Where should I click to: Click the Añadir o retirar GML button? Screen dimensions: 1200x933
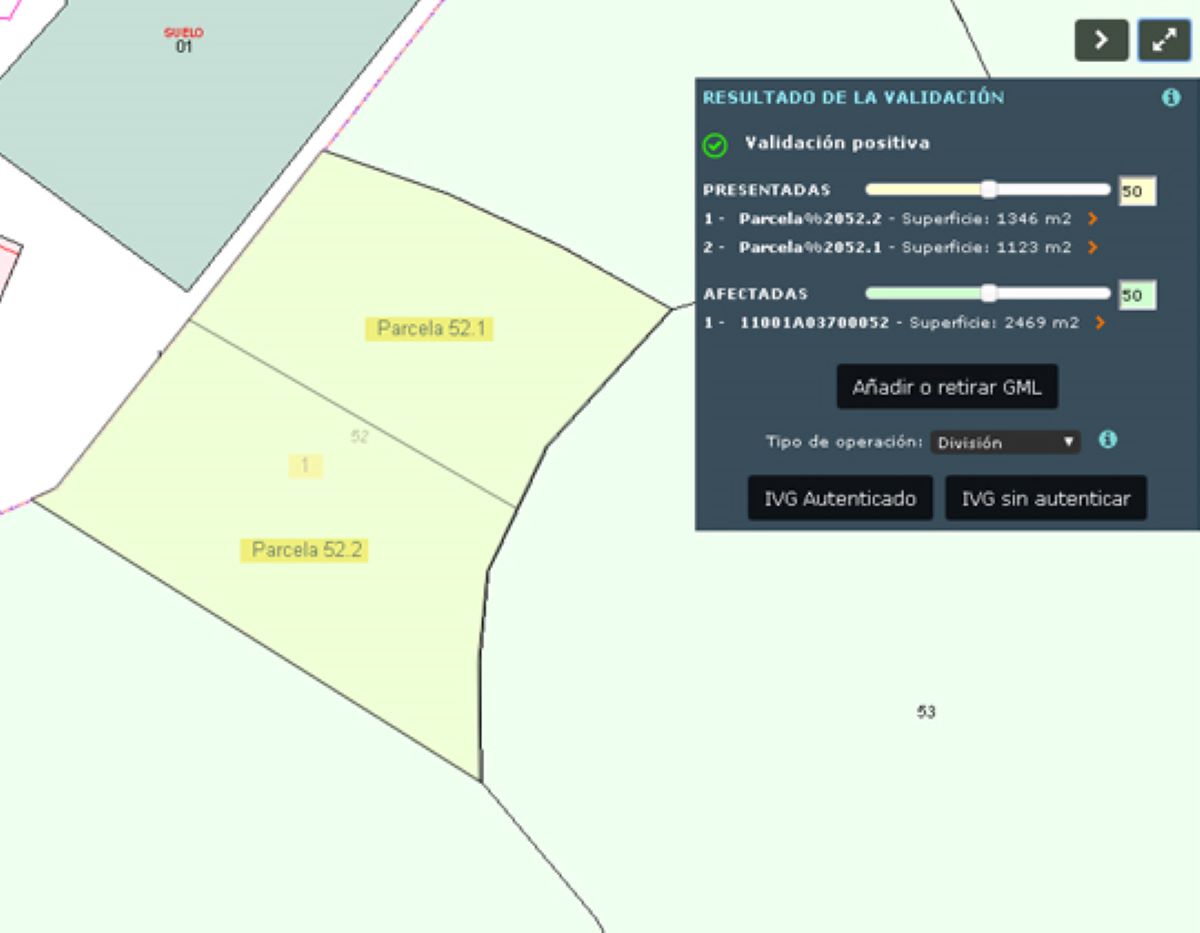tap(946, 387)
